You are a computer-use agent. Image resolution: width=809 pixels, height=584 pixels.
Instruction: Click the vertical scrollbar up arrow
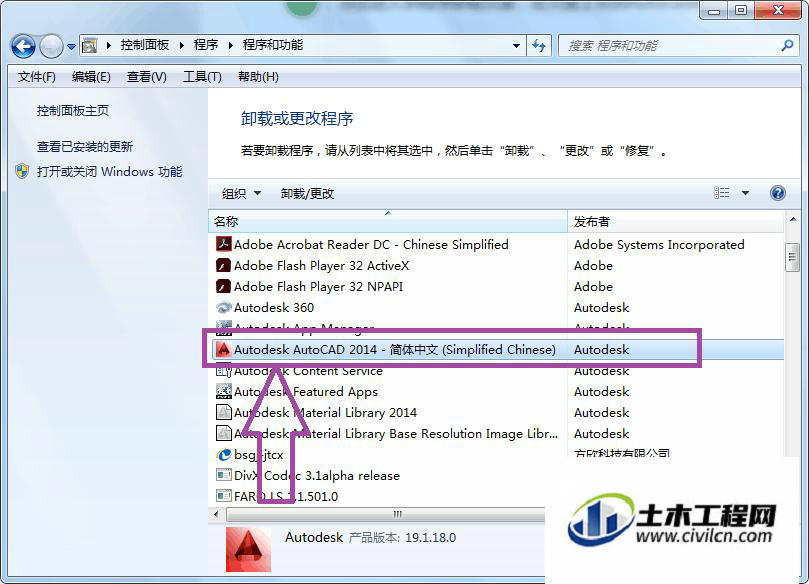[792, 220]
